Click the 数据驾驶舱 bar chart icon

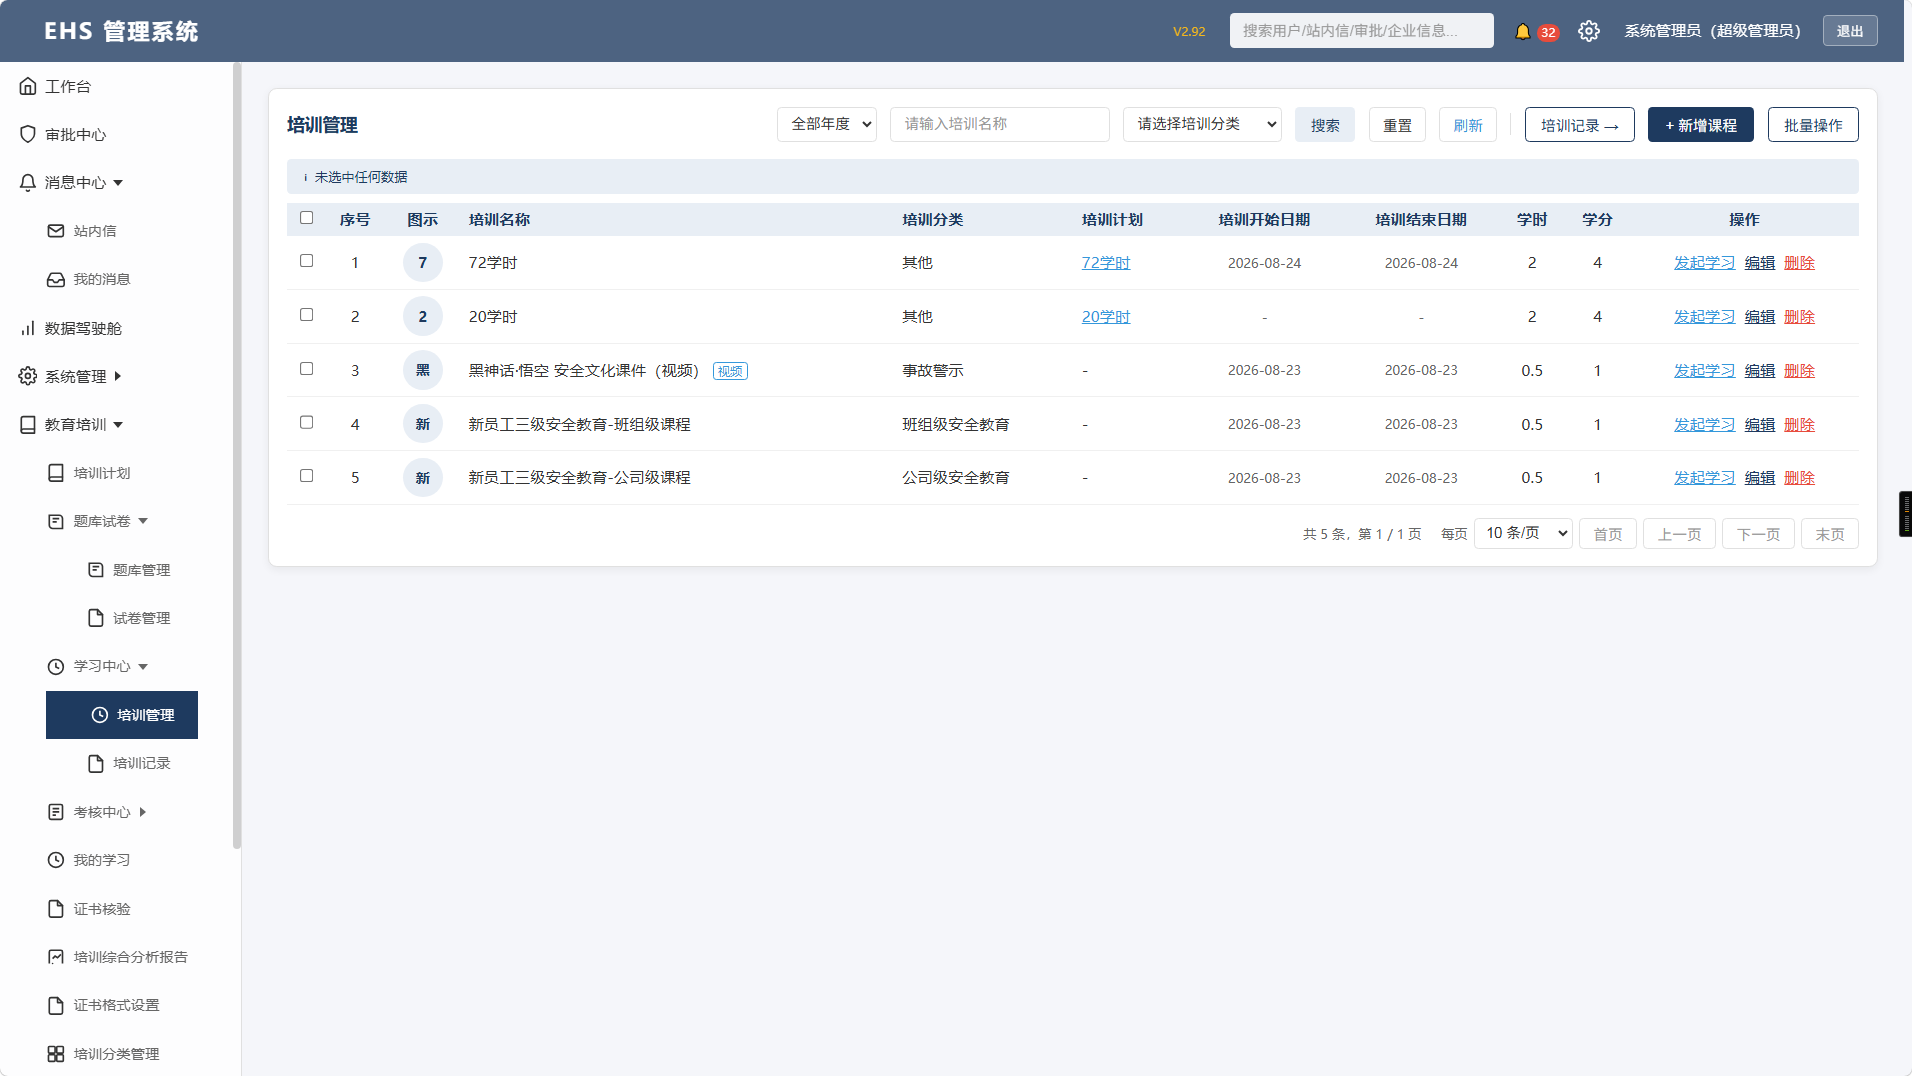[28, 328]
